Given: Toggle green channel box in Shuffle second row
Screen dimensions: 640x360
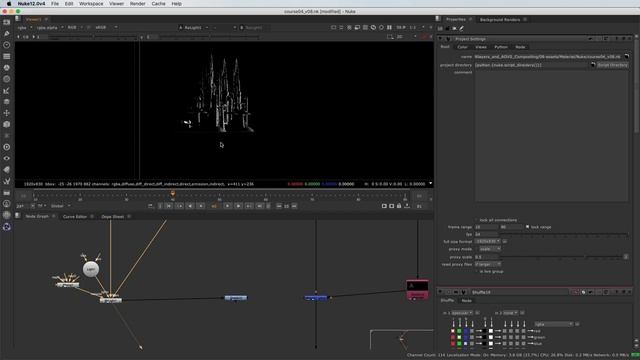Looking at the screenshot, I should click(x=459, y=338).
